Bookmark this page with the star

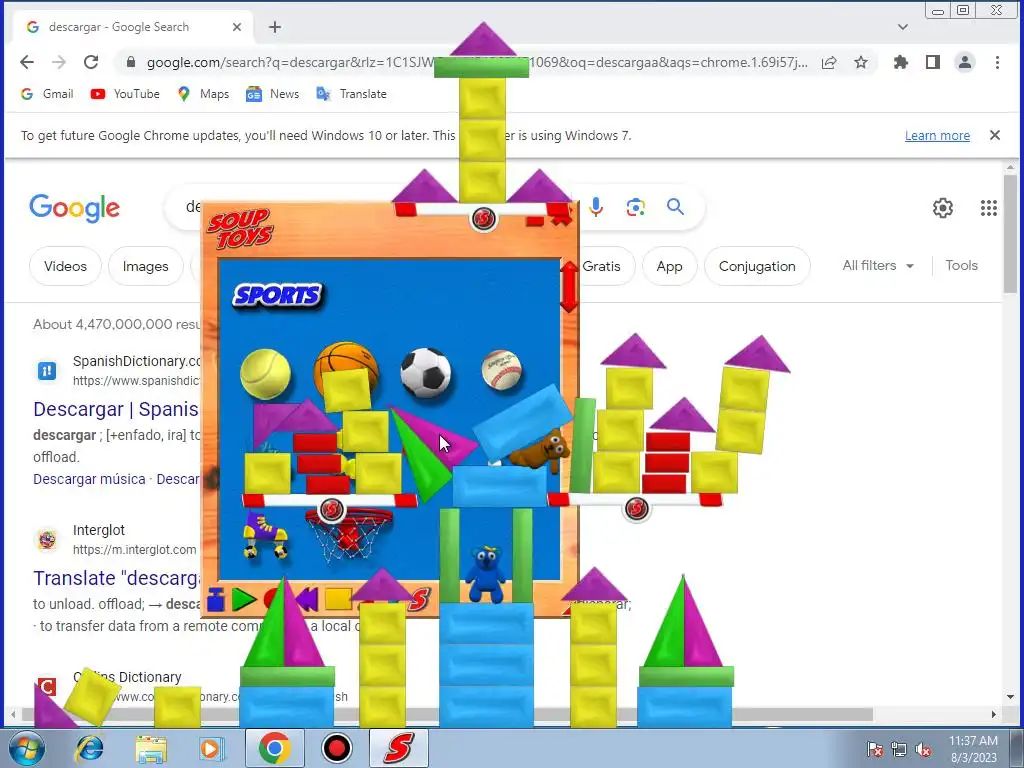tap(861, 63)
